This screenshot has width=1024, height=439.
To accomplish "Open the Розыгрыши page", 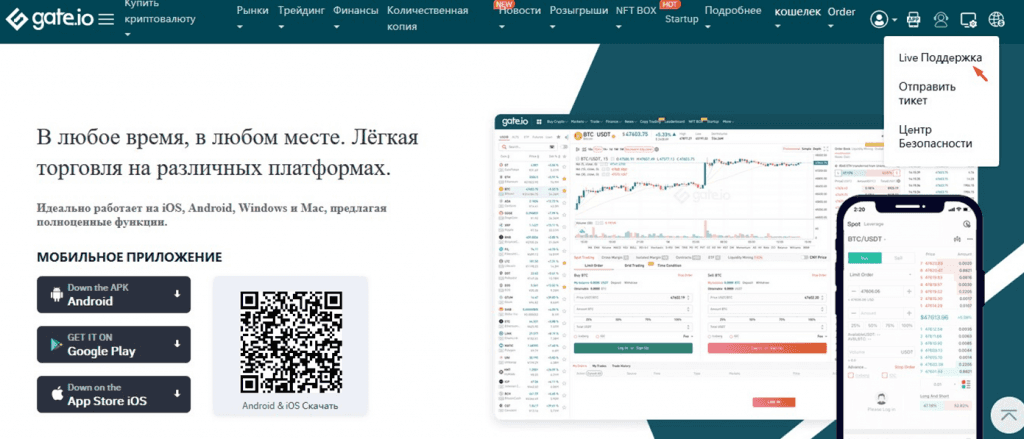I will 579,11.
